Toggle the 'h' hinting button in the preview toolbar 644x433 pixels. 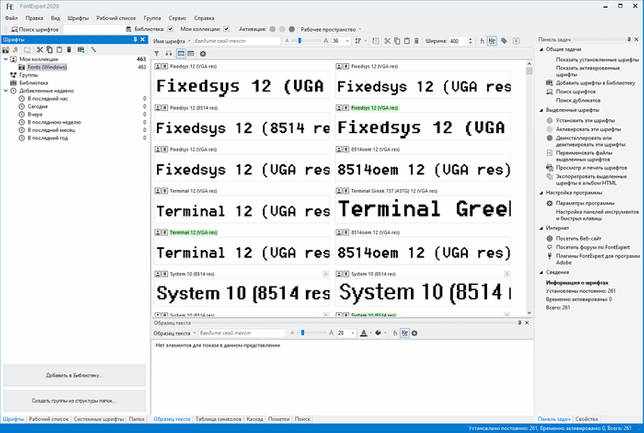click(482, 41)
